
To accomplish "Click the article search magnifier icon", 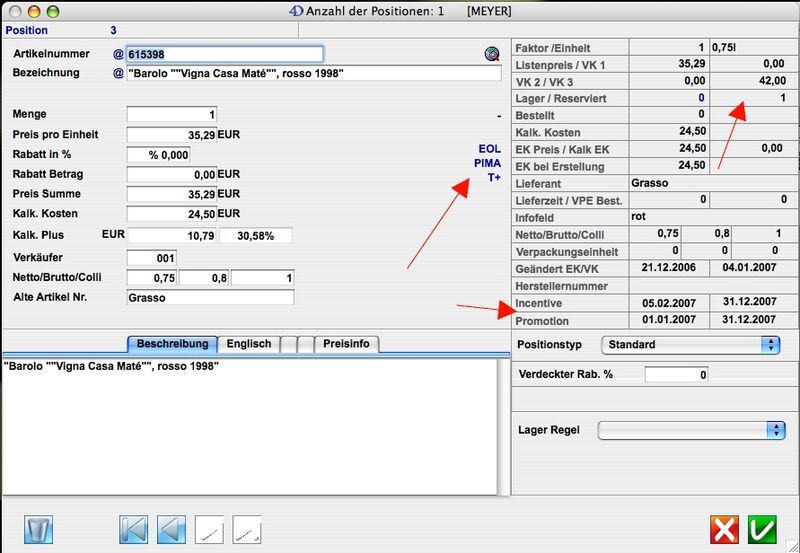I will 491,54.
